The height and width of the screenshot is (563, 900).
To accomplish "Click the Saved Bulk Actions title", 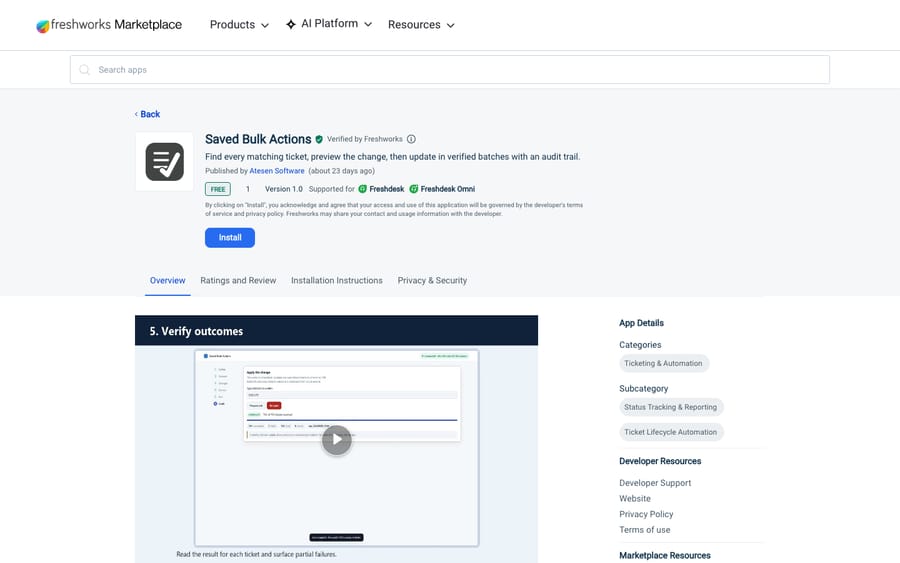I will click(x=258, y=139).
